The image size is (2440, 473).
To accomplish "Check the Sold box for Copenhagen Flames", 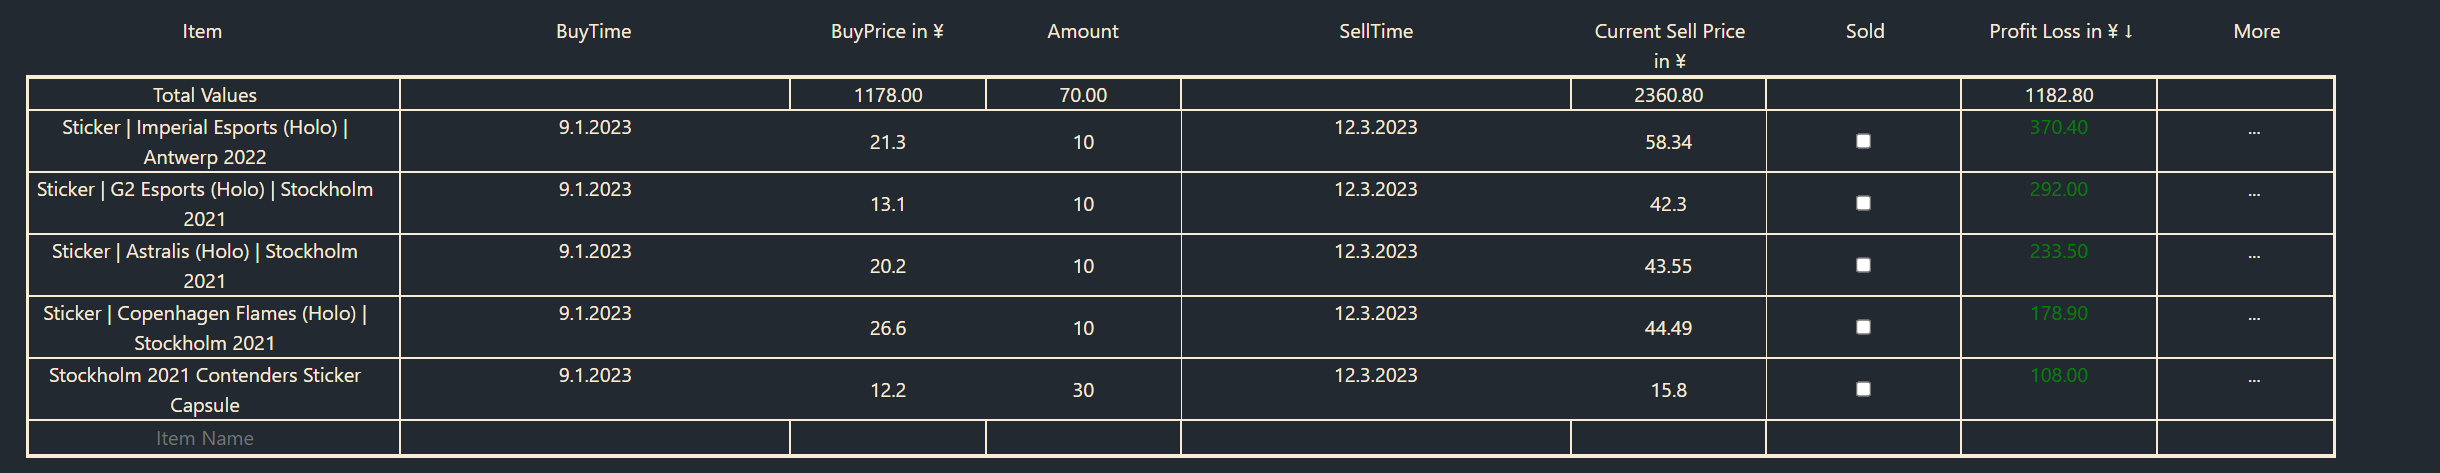I will [1863, 327].
